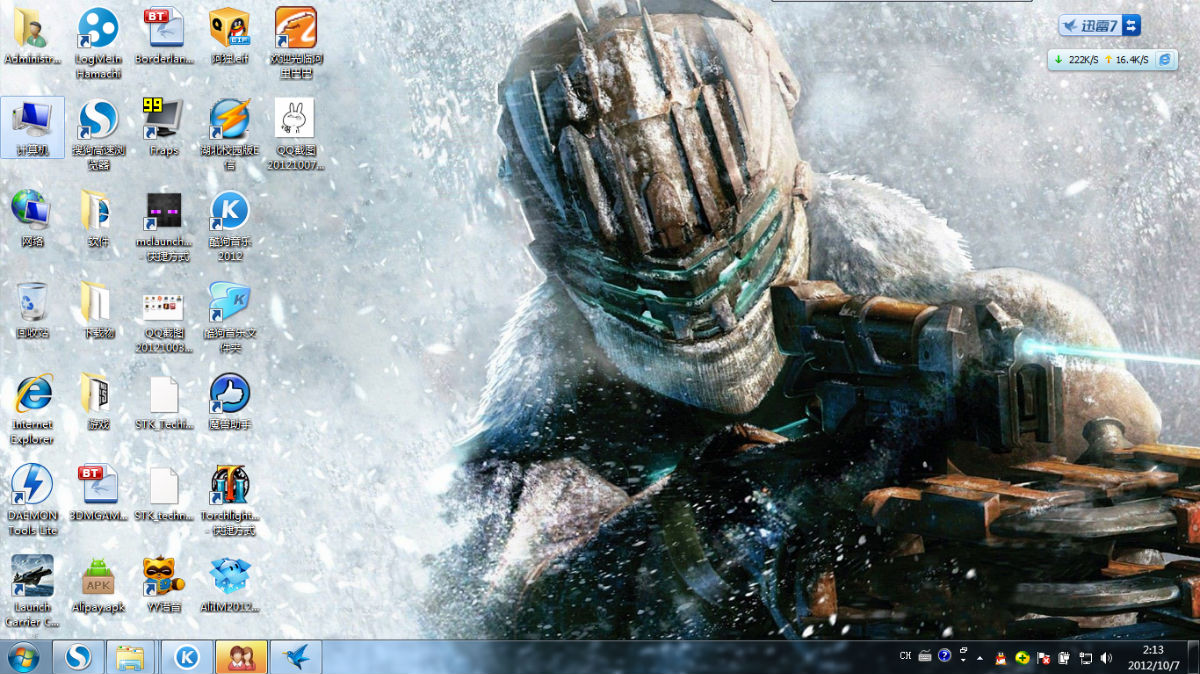Open the network connection tray icon

1085,658
